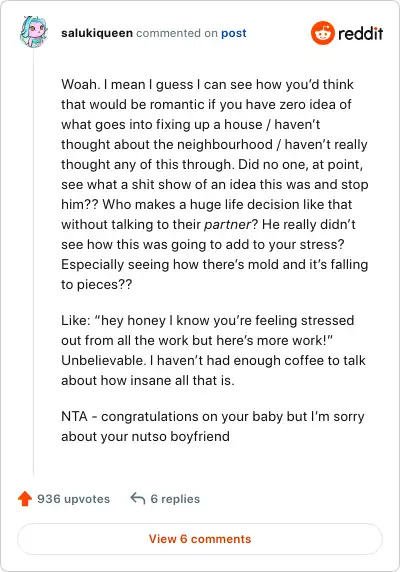This screenshot has width=400, height=572.
Task: Collapse the comment via vertical thread line
Action: pyautogui.click(x=34, y=261)
